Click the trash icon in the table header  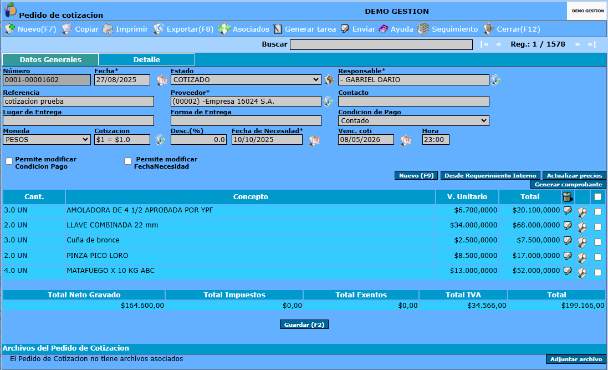(568, 197)
